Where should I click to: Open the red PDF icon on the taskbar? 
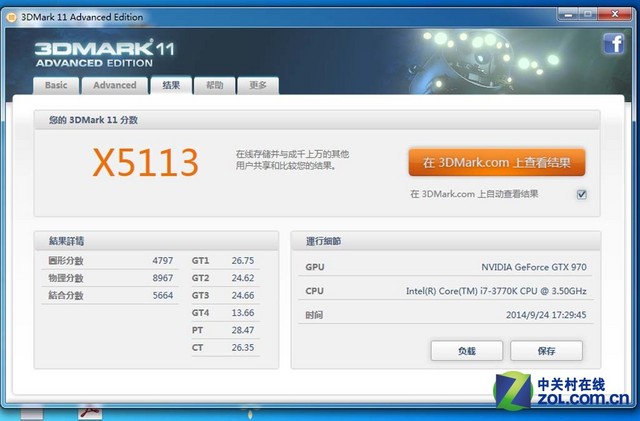click(x=90, y=412)
